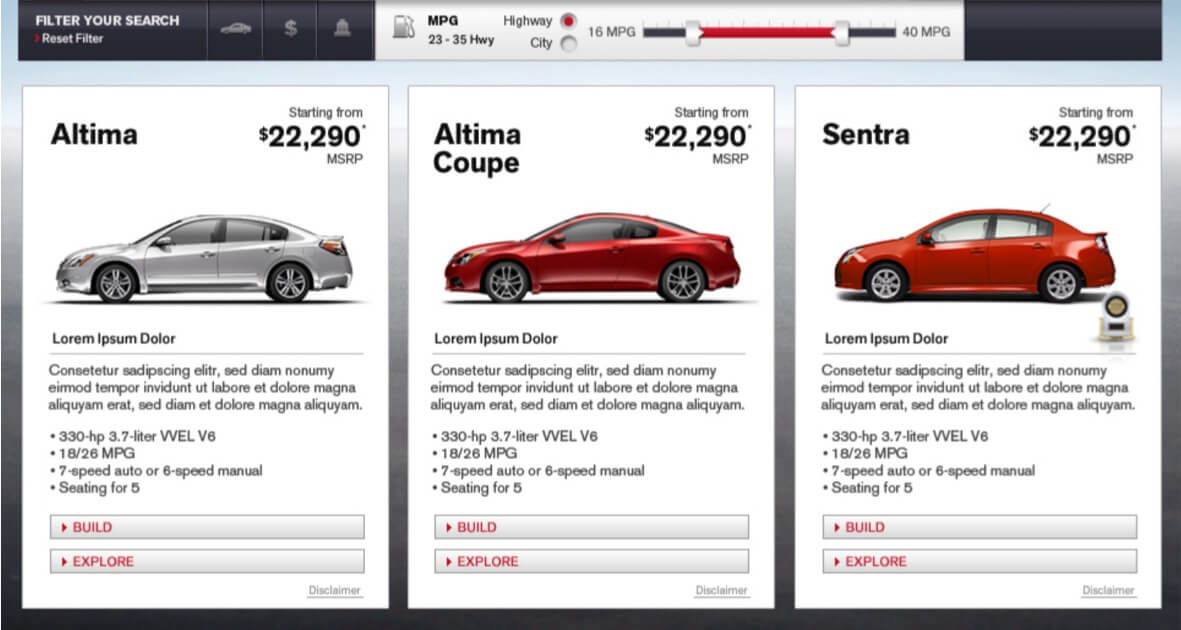Build the Altima Coupe
1181x630 pixels.
[x=591, y=527]
